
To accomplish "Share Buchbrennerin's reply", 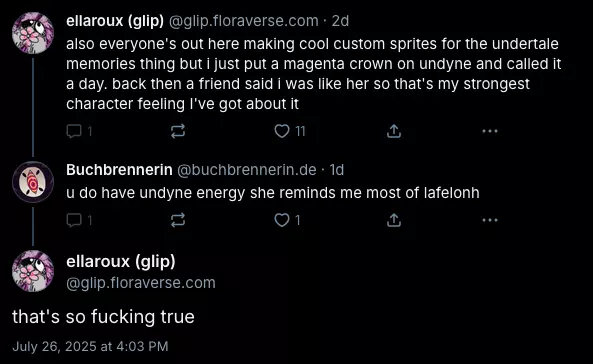I will [x=394, y=220].
